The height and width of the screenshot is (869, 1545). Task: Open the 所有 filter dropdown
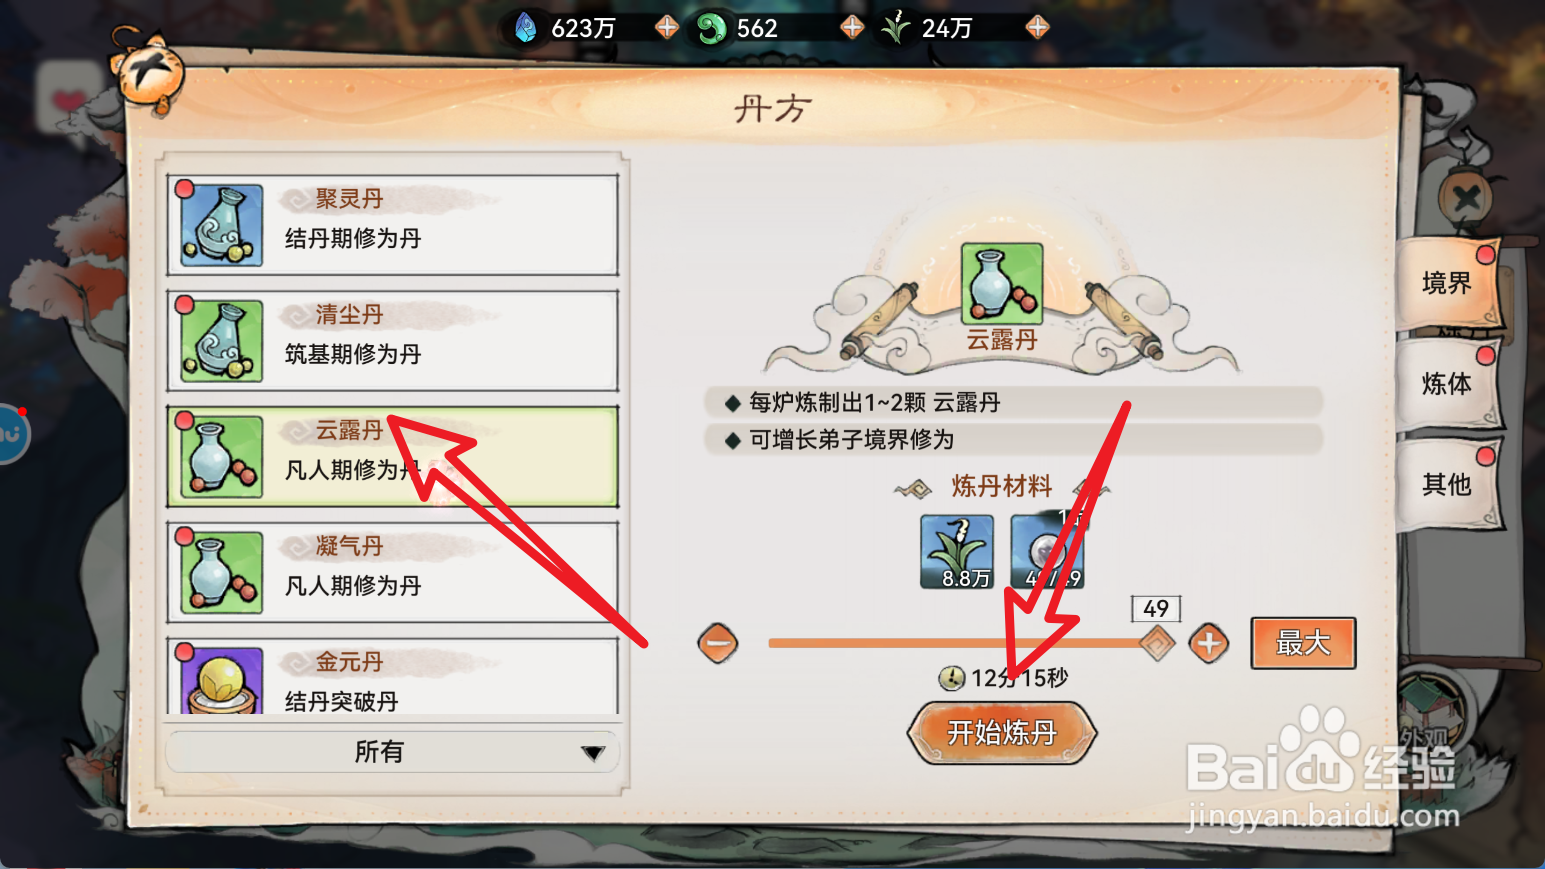click(x=393, y=752)
